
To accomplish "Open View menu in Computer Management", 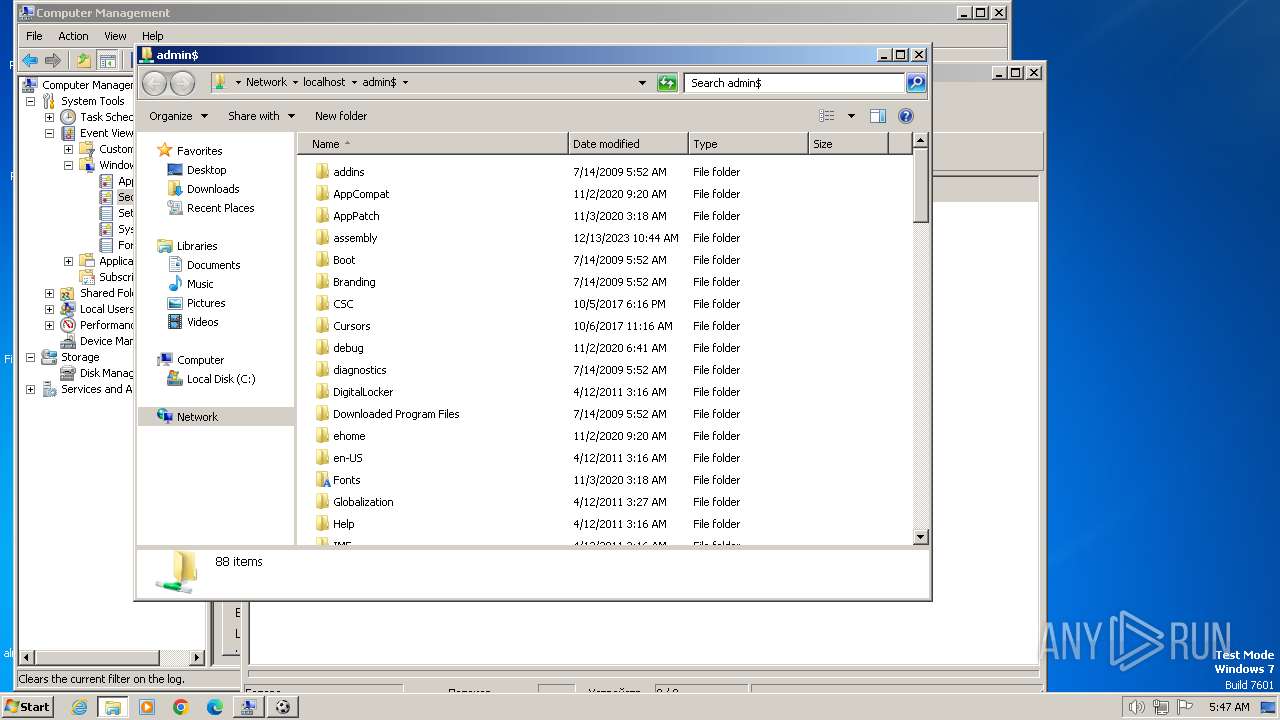I will point(116,36).
